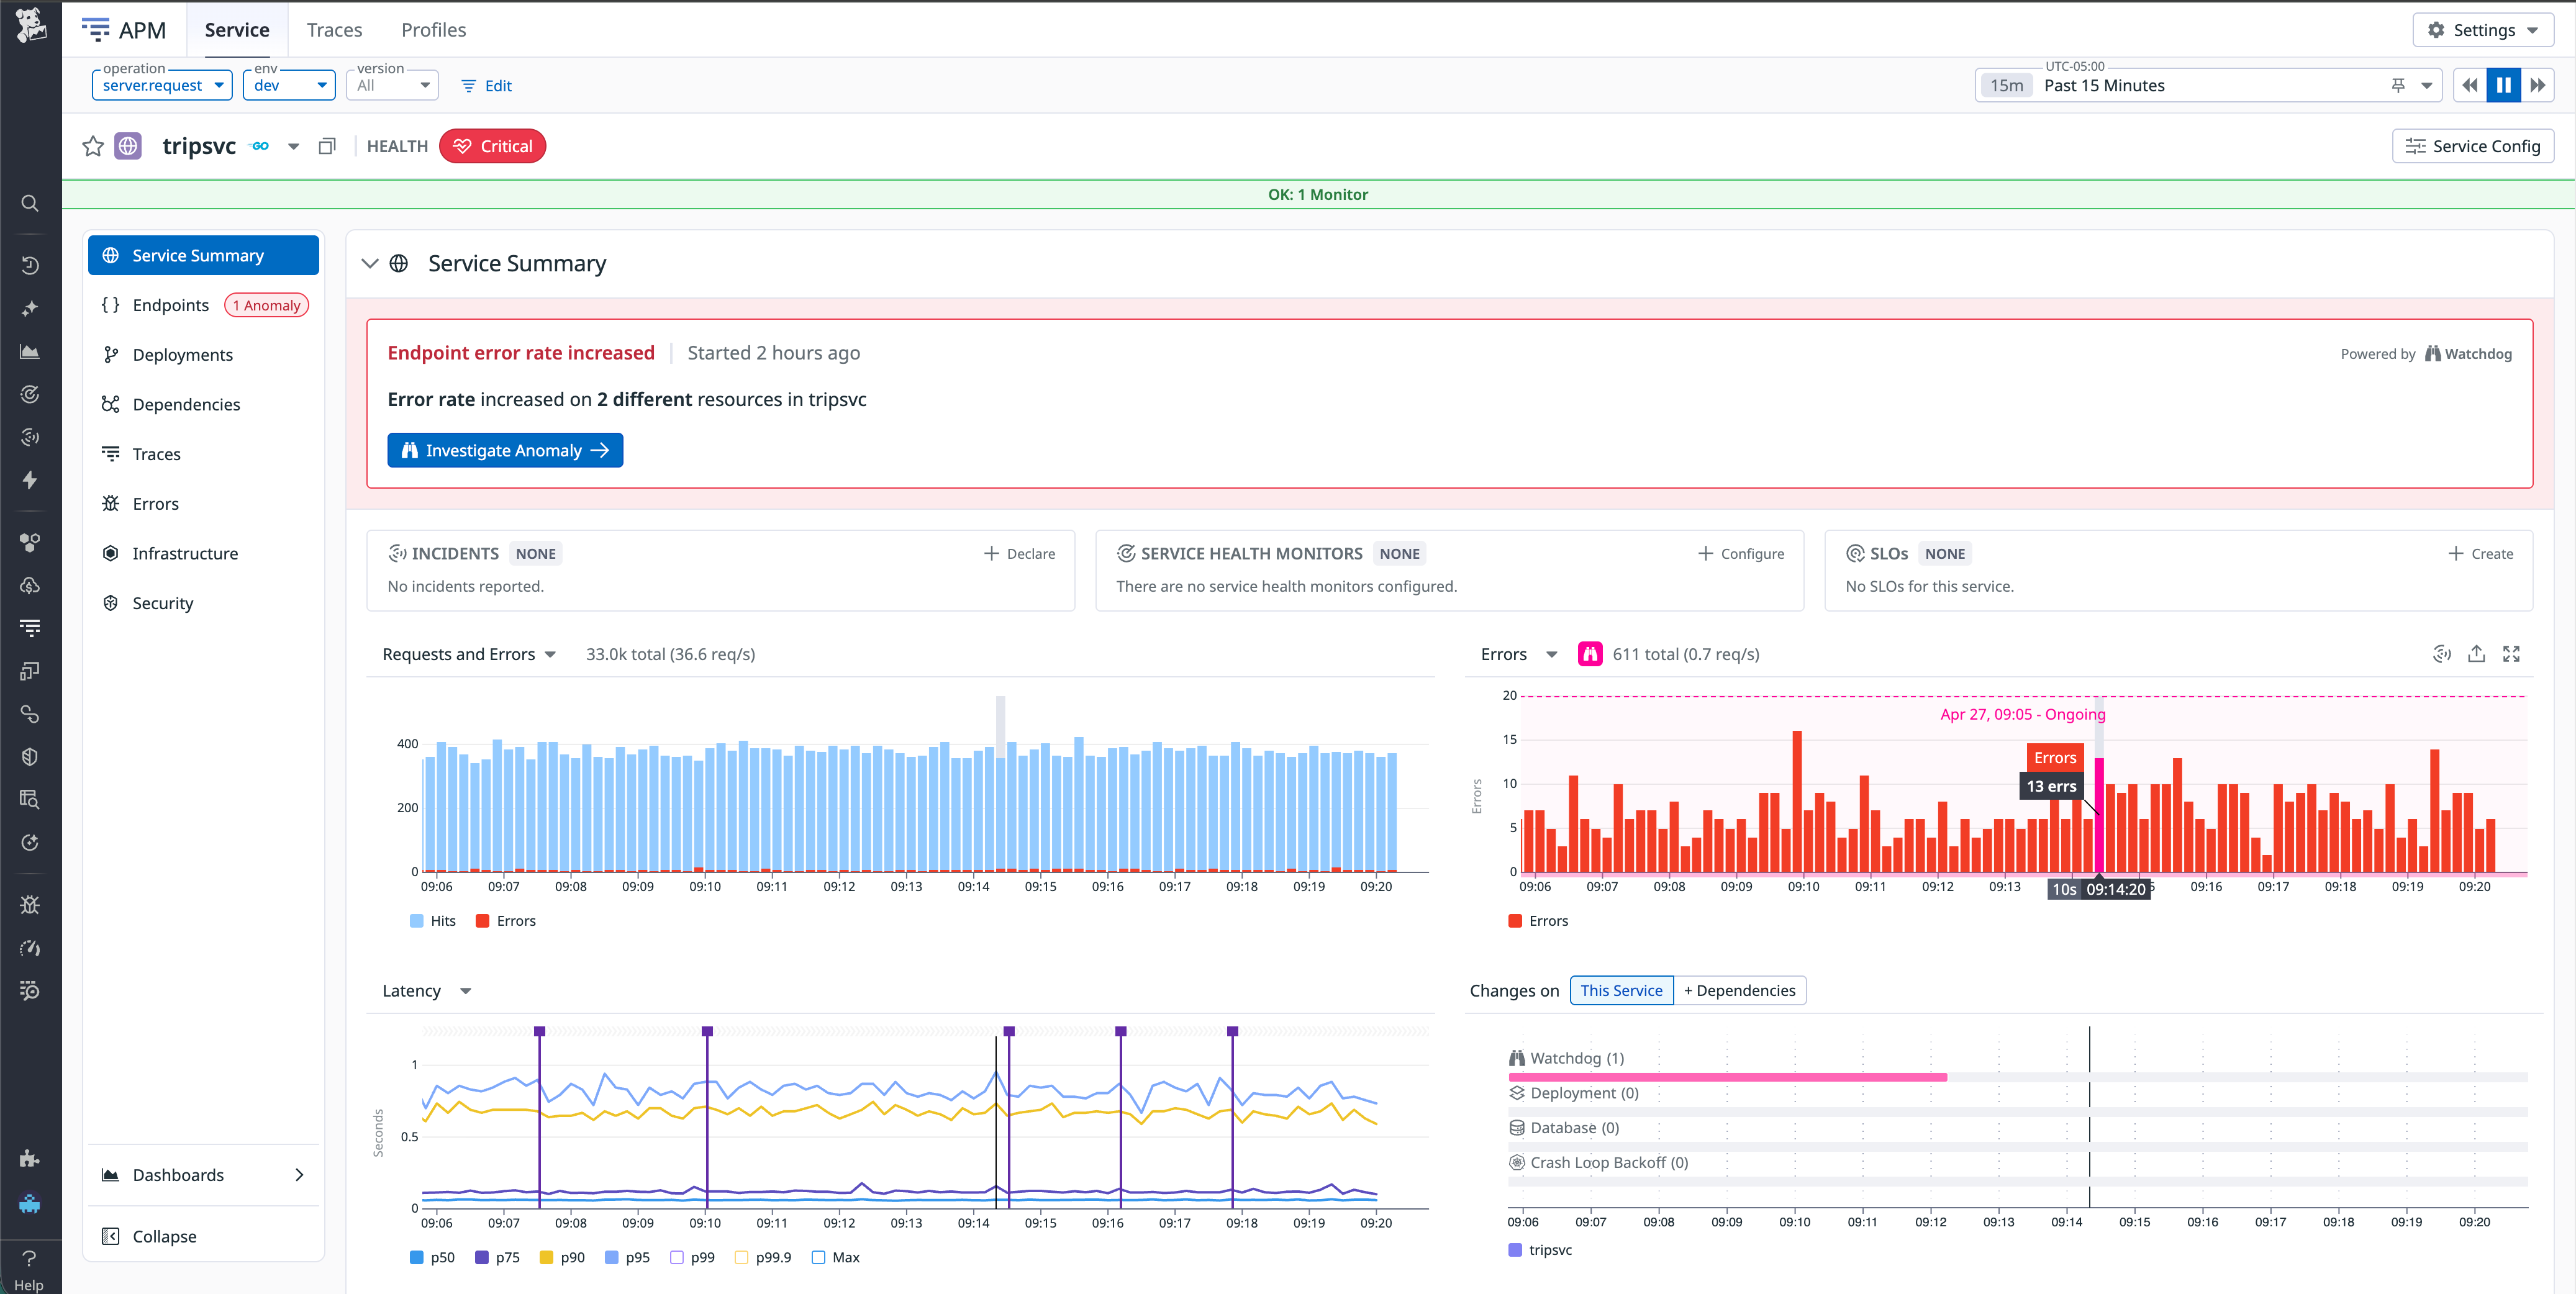Viewport: 2576px width, 1294px height.
Task: Open search from the left sidebar
Action: point(30,204)
